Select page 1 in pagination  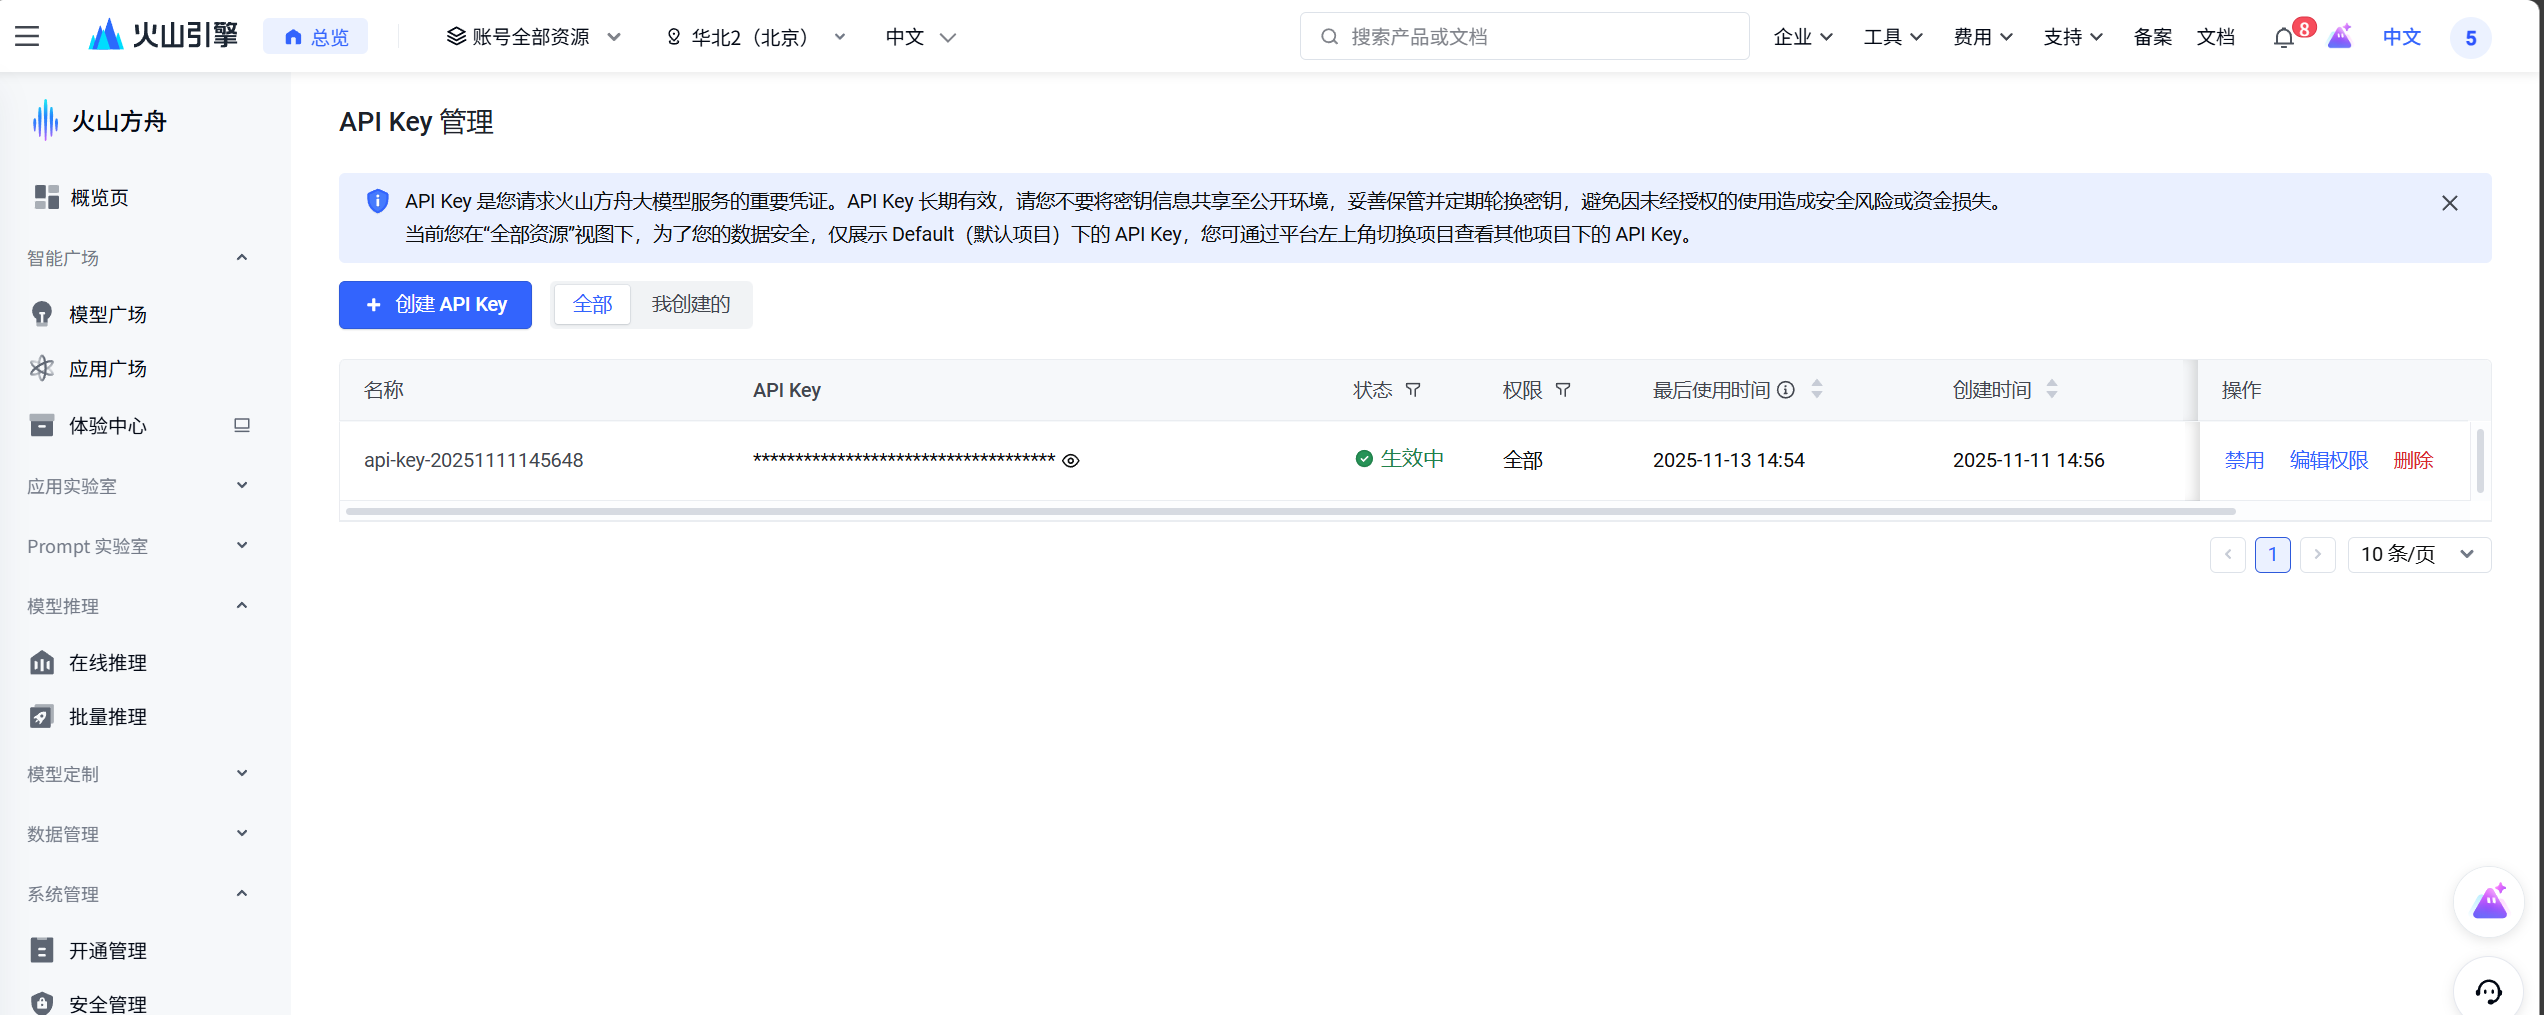pyautogui.click(x=2273, y=554)
